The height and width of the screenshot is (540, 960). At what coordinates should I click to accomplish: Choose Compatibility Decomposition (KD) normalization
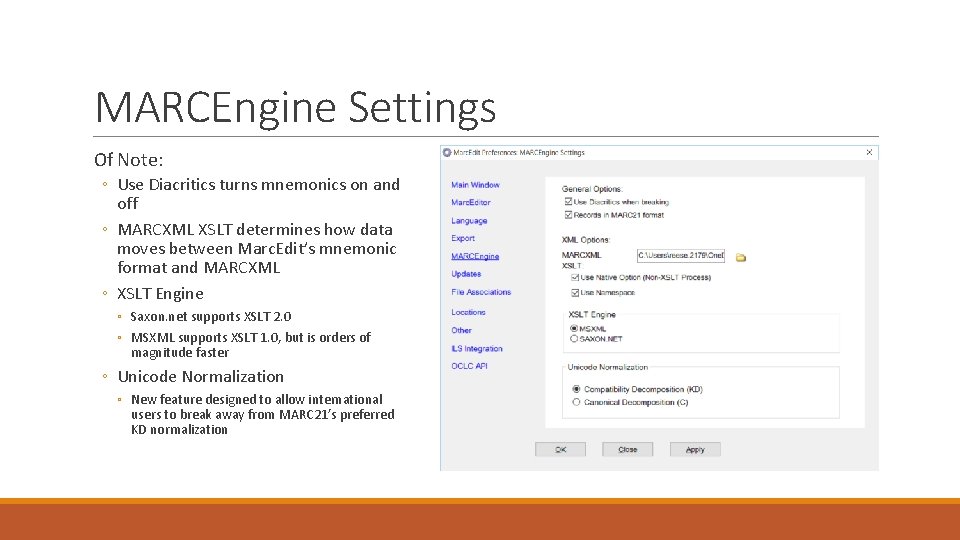(576, 389)
